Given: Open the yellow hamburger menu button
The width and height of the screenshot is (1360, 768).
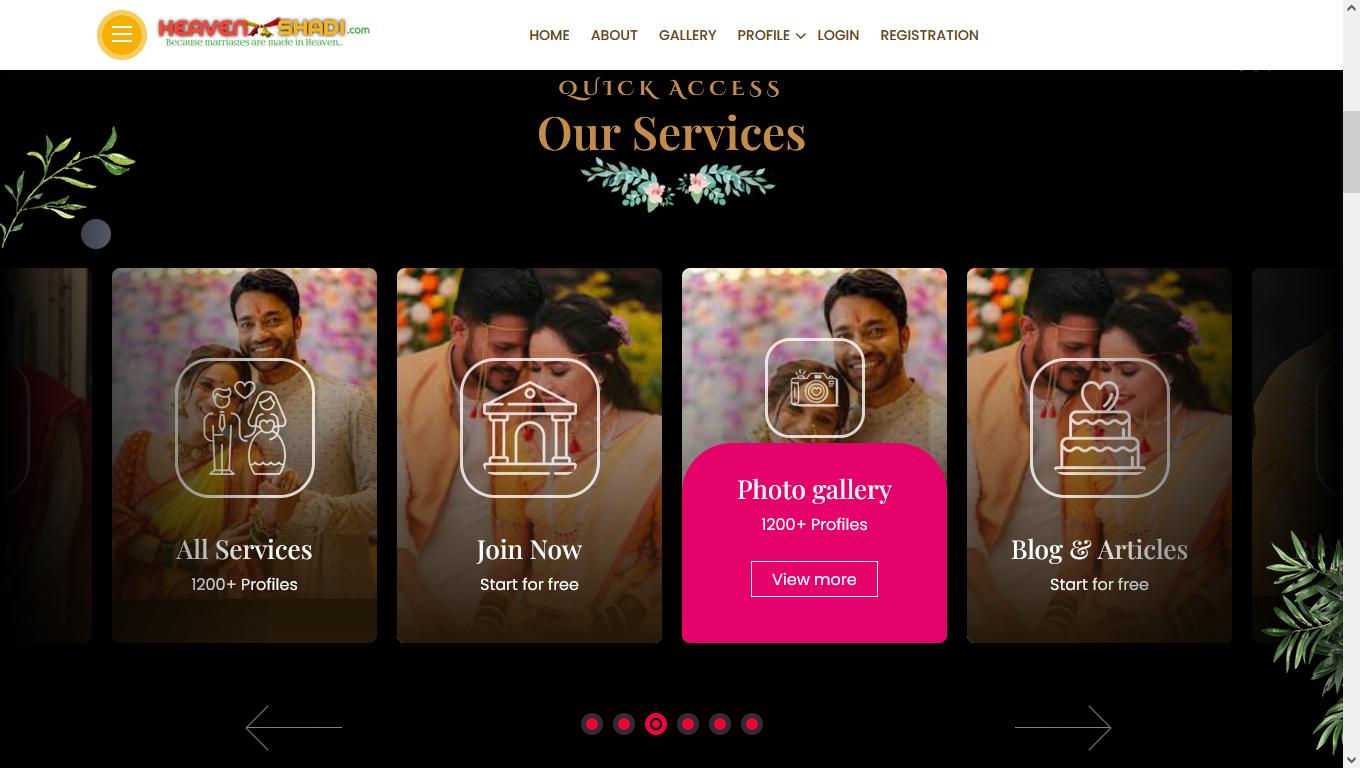Looking at the screenshot, I should (x=122, y=35).
